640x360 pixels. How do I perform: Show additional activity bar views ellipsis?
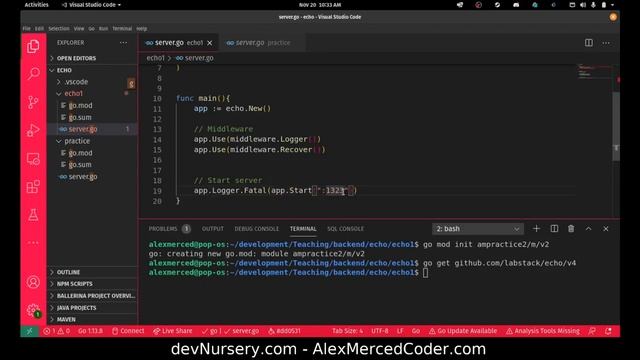(x=33, y=242)
